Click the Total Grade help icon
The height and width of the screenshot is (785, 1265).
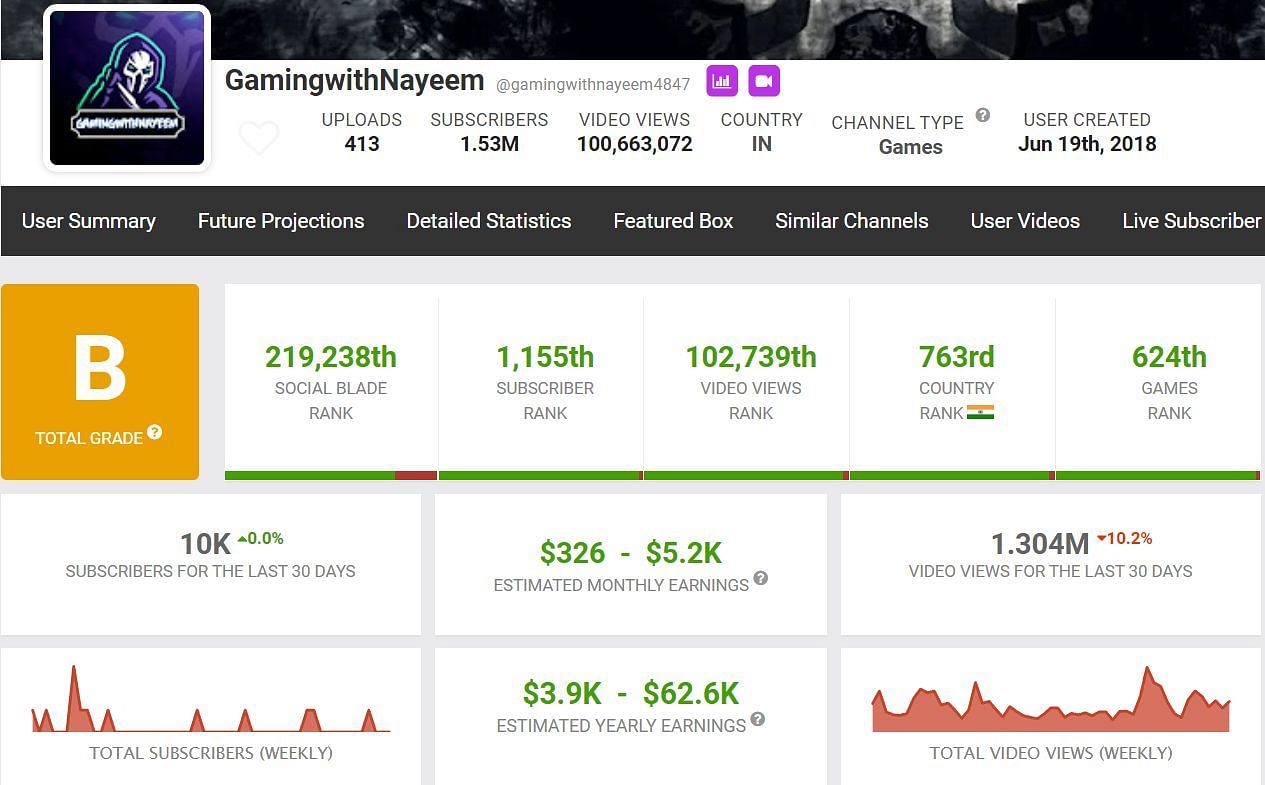click(155, 433)
